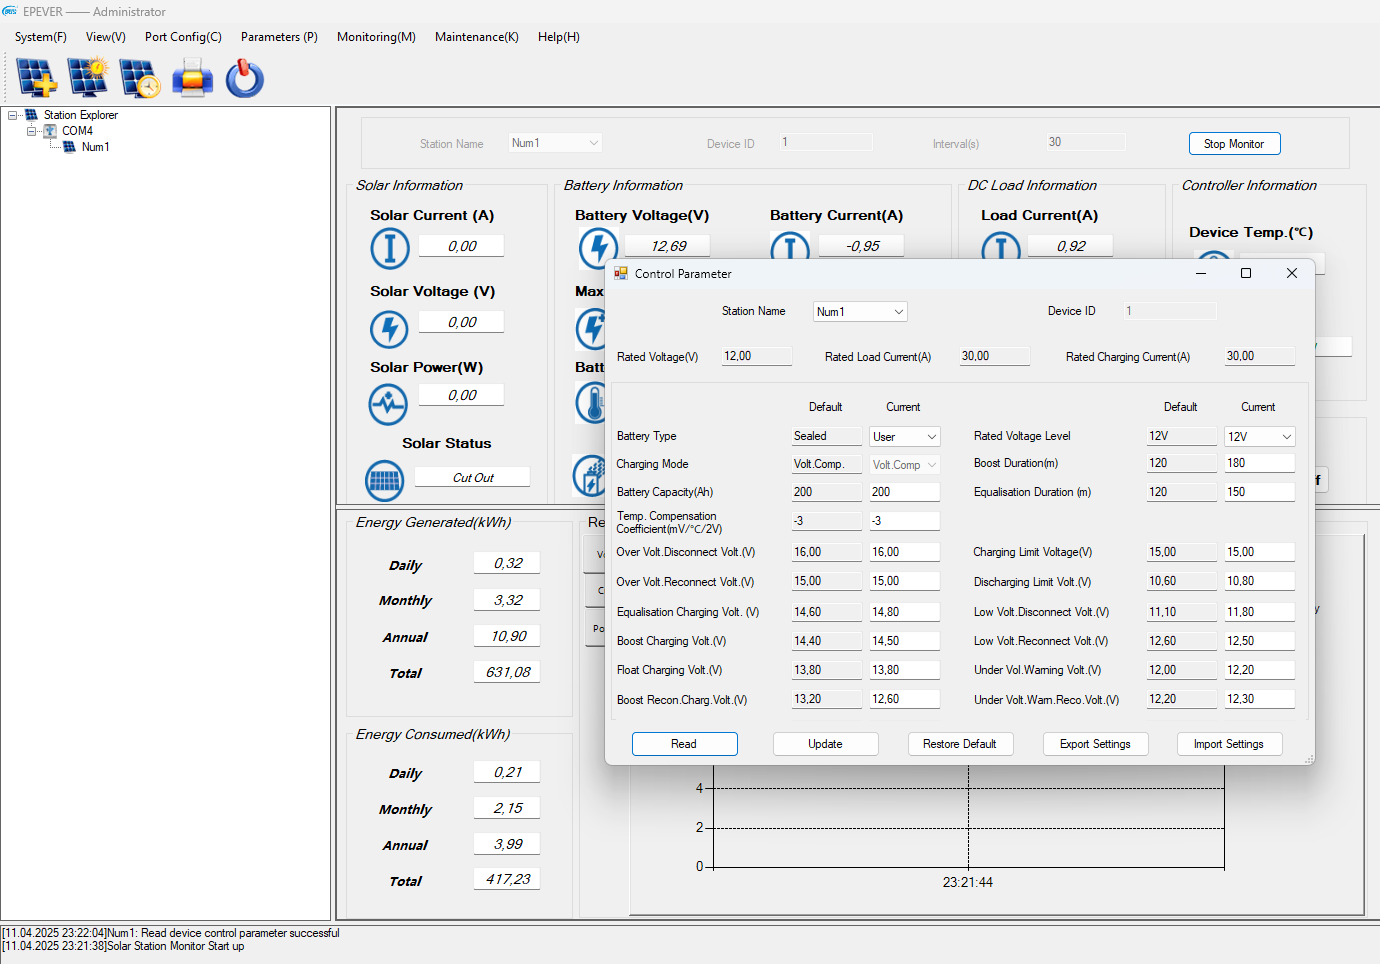Open the Monitoring(M) menu
Viewport: 1380px width, 964px height.
[x=376, y=37]
